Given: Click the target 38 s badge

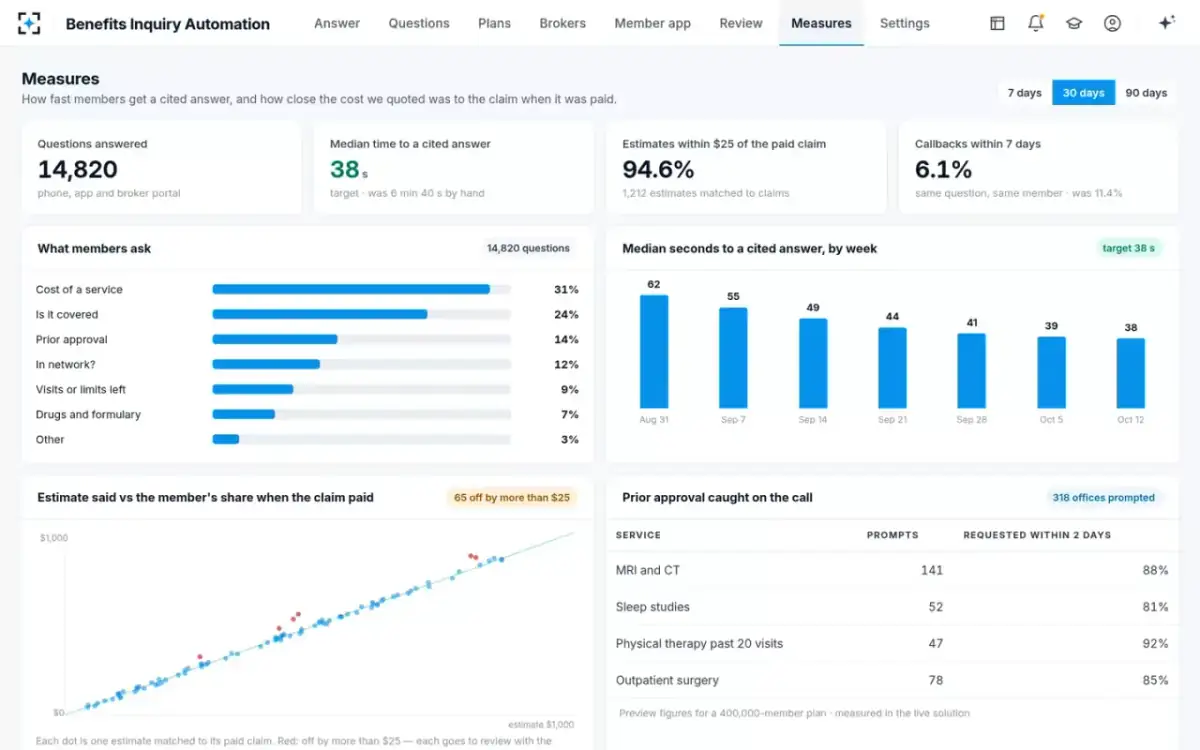Looking at the screenshot, I should click(1129, 248).
